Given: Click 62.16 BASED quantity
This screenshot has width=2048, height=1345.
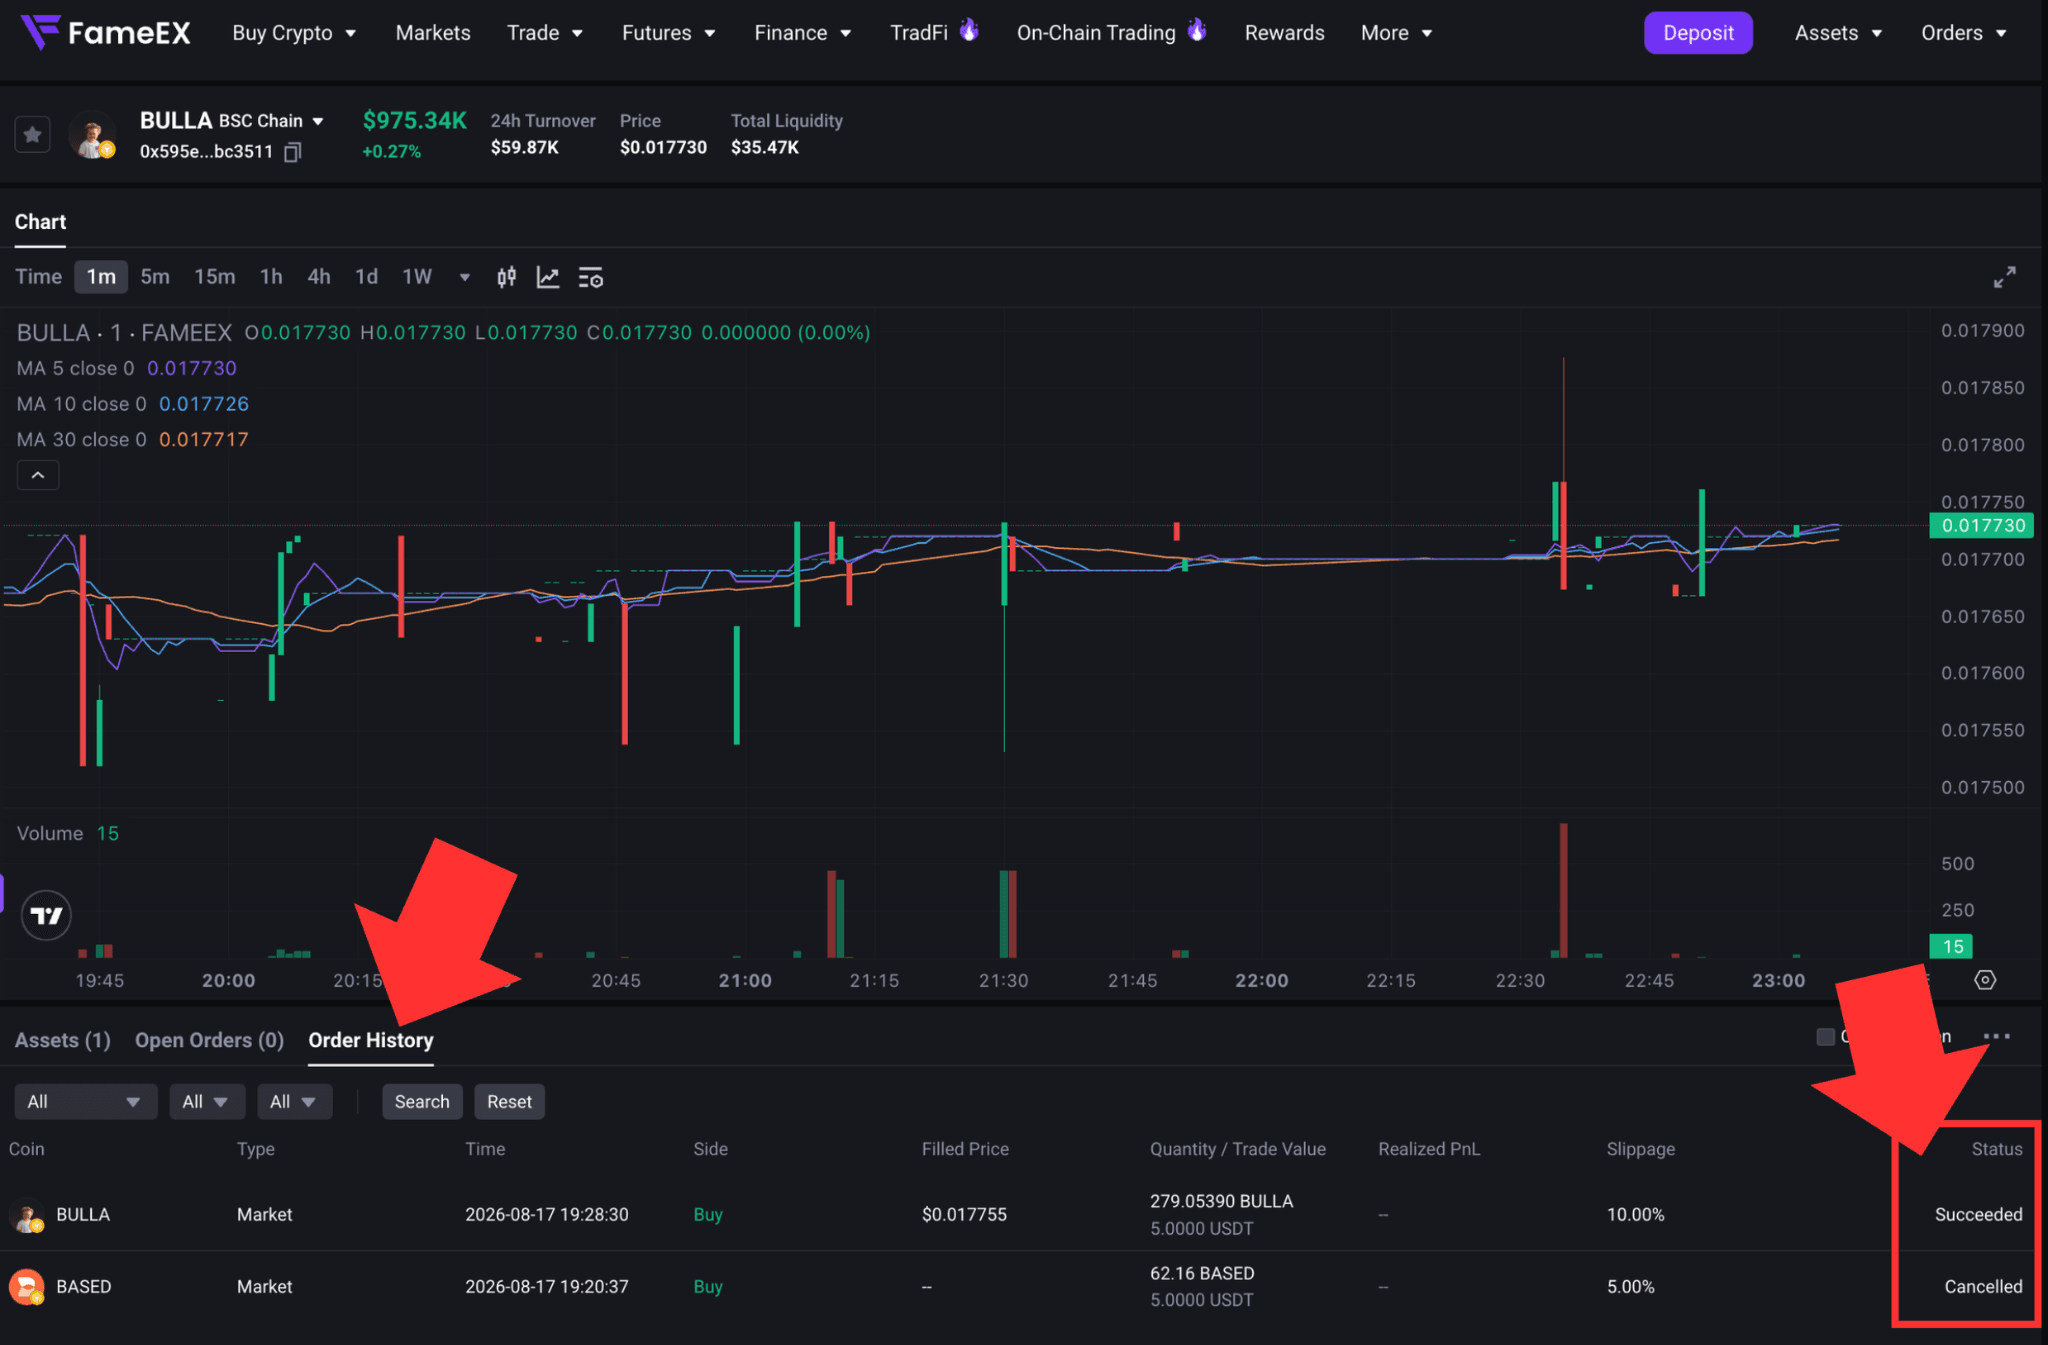Looking at the screenshot, I should (1202, 1273).
